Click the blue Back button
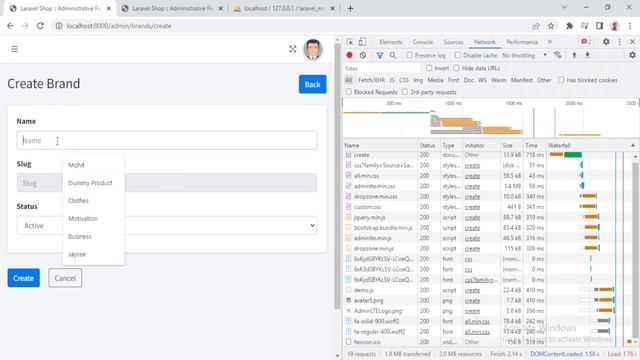 [x=312, y=84]
